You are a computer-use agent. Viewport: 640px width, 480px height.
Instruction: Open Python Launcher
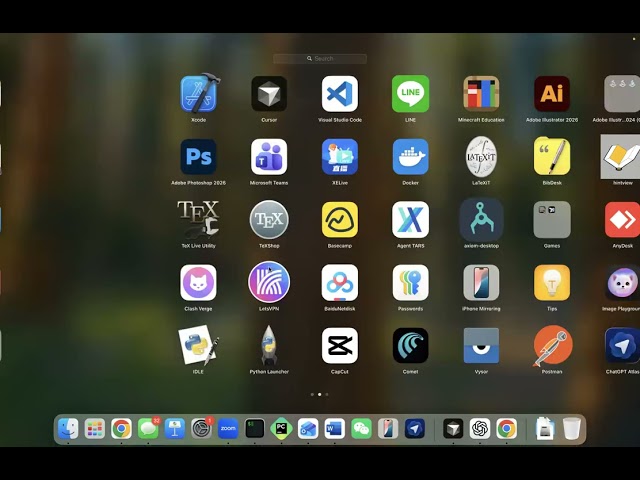pos(269,345)
